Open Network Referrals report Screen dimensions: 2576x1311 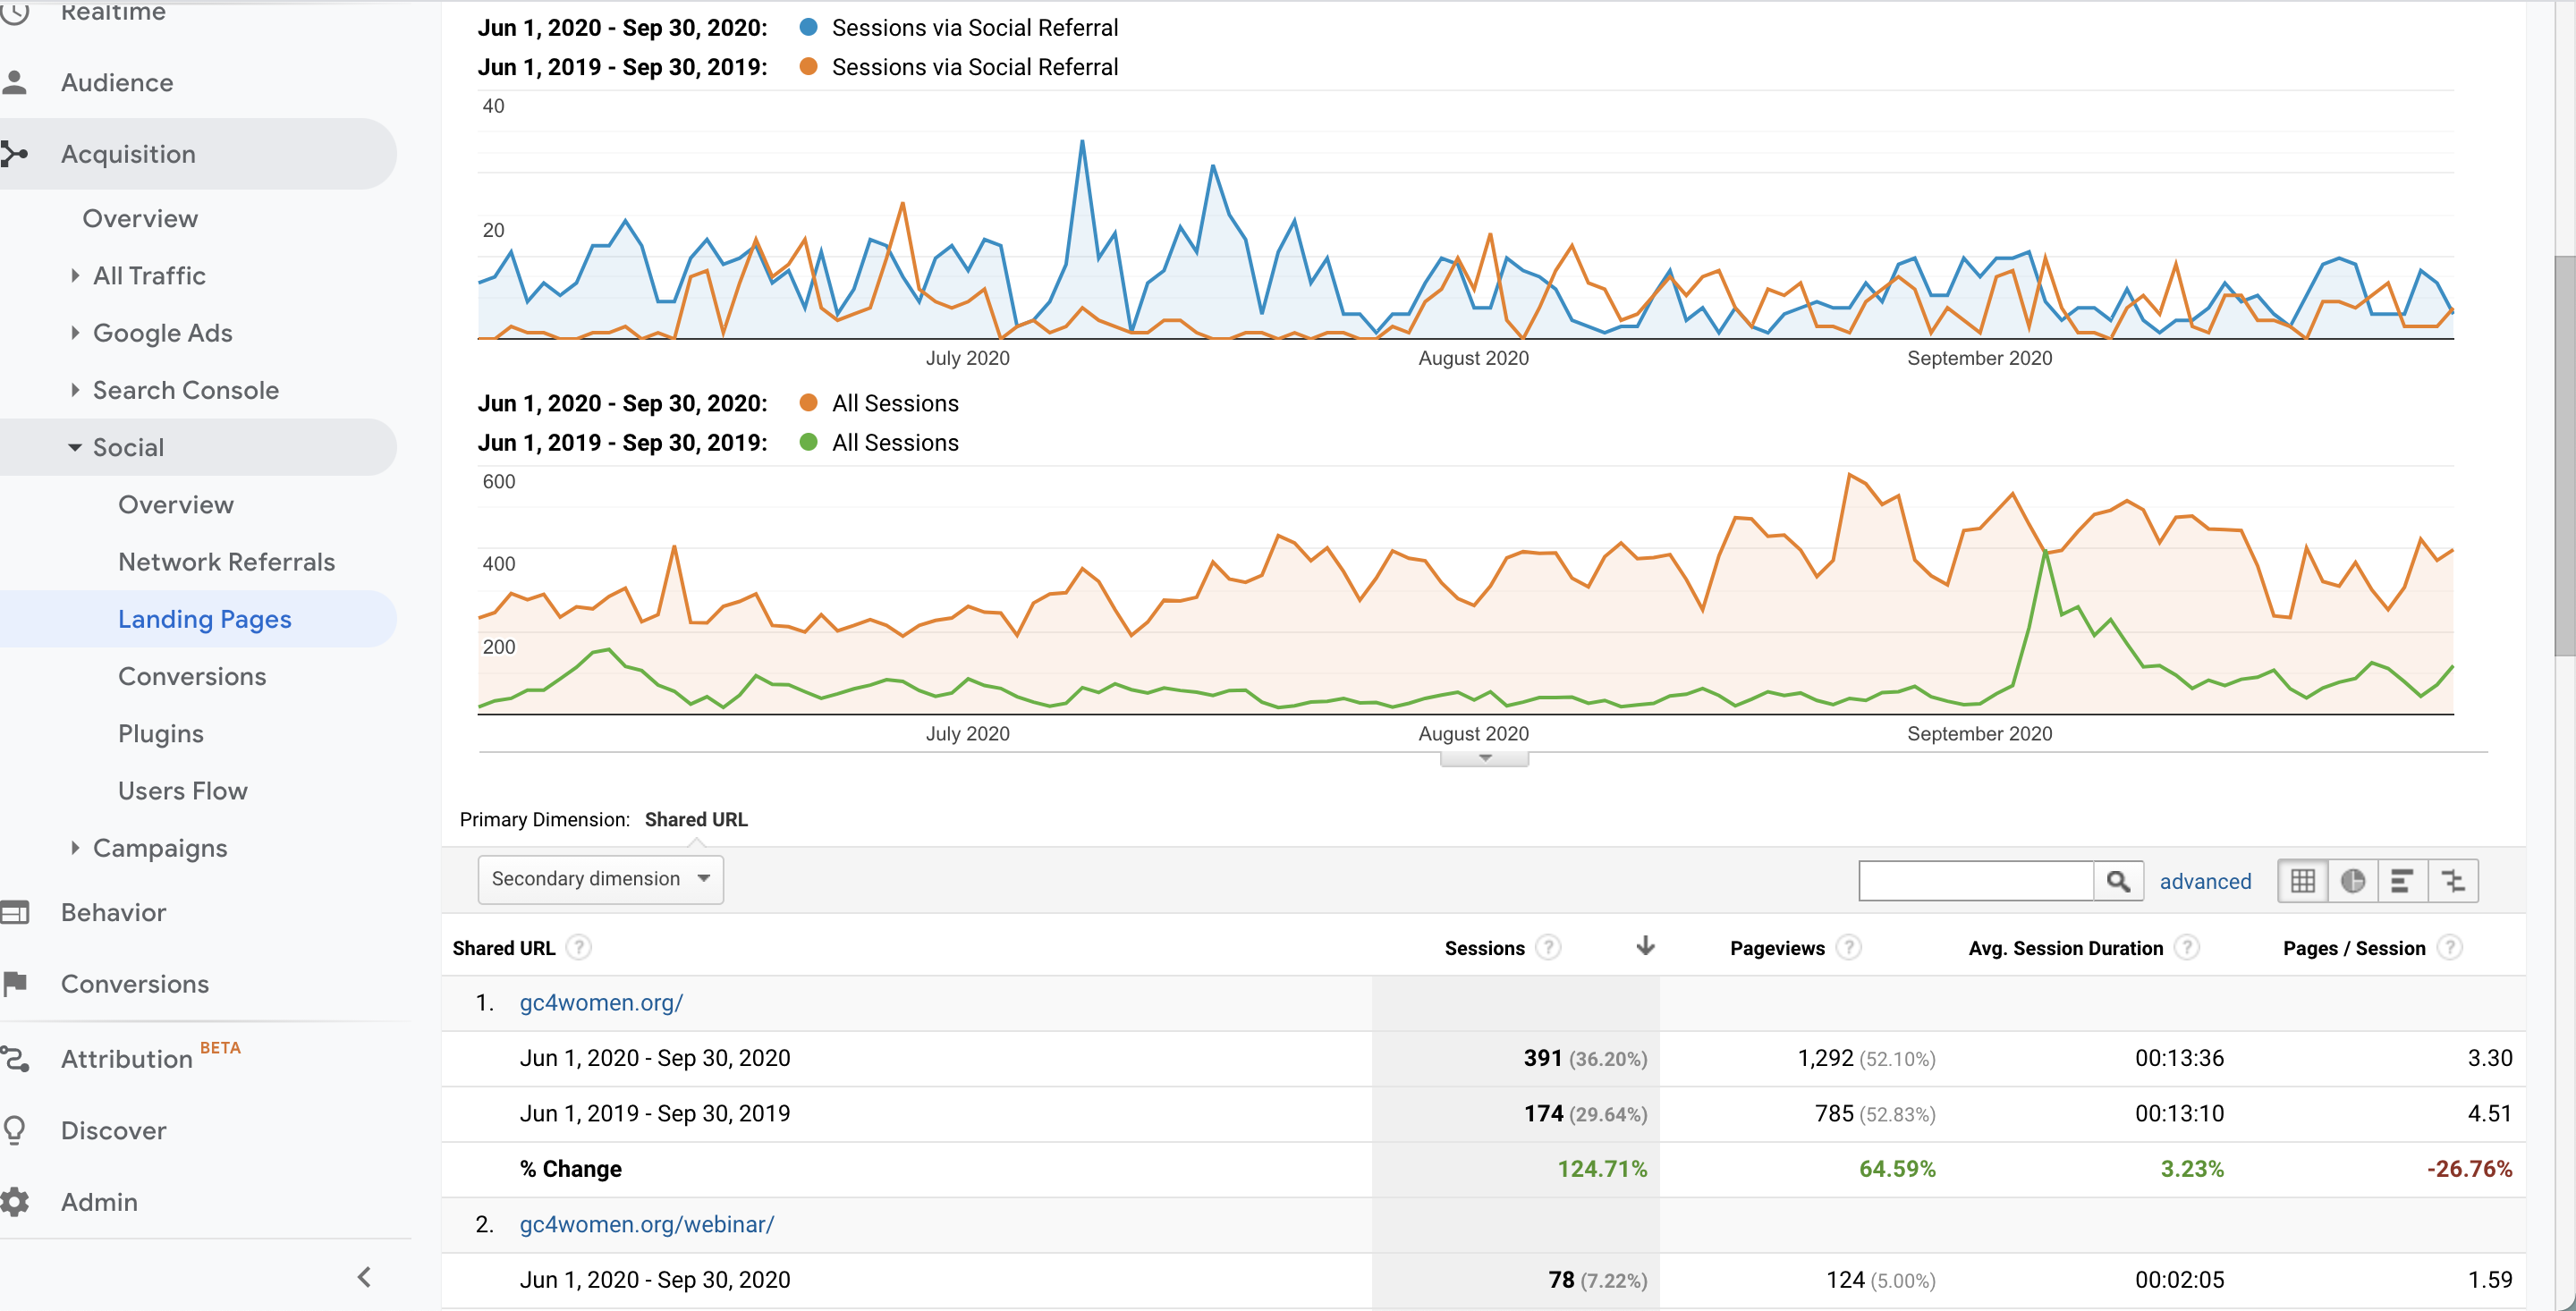(x=226, y=562)
